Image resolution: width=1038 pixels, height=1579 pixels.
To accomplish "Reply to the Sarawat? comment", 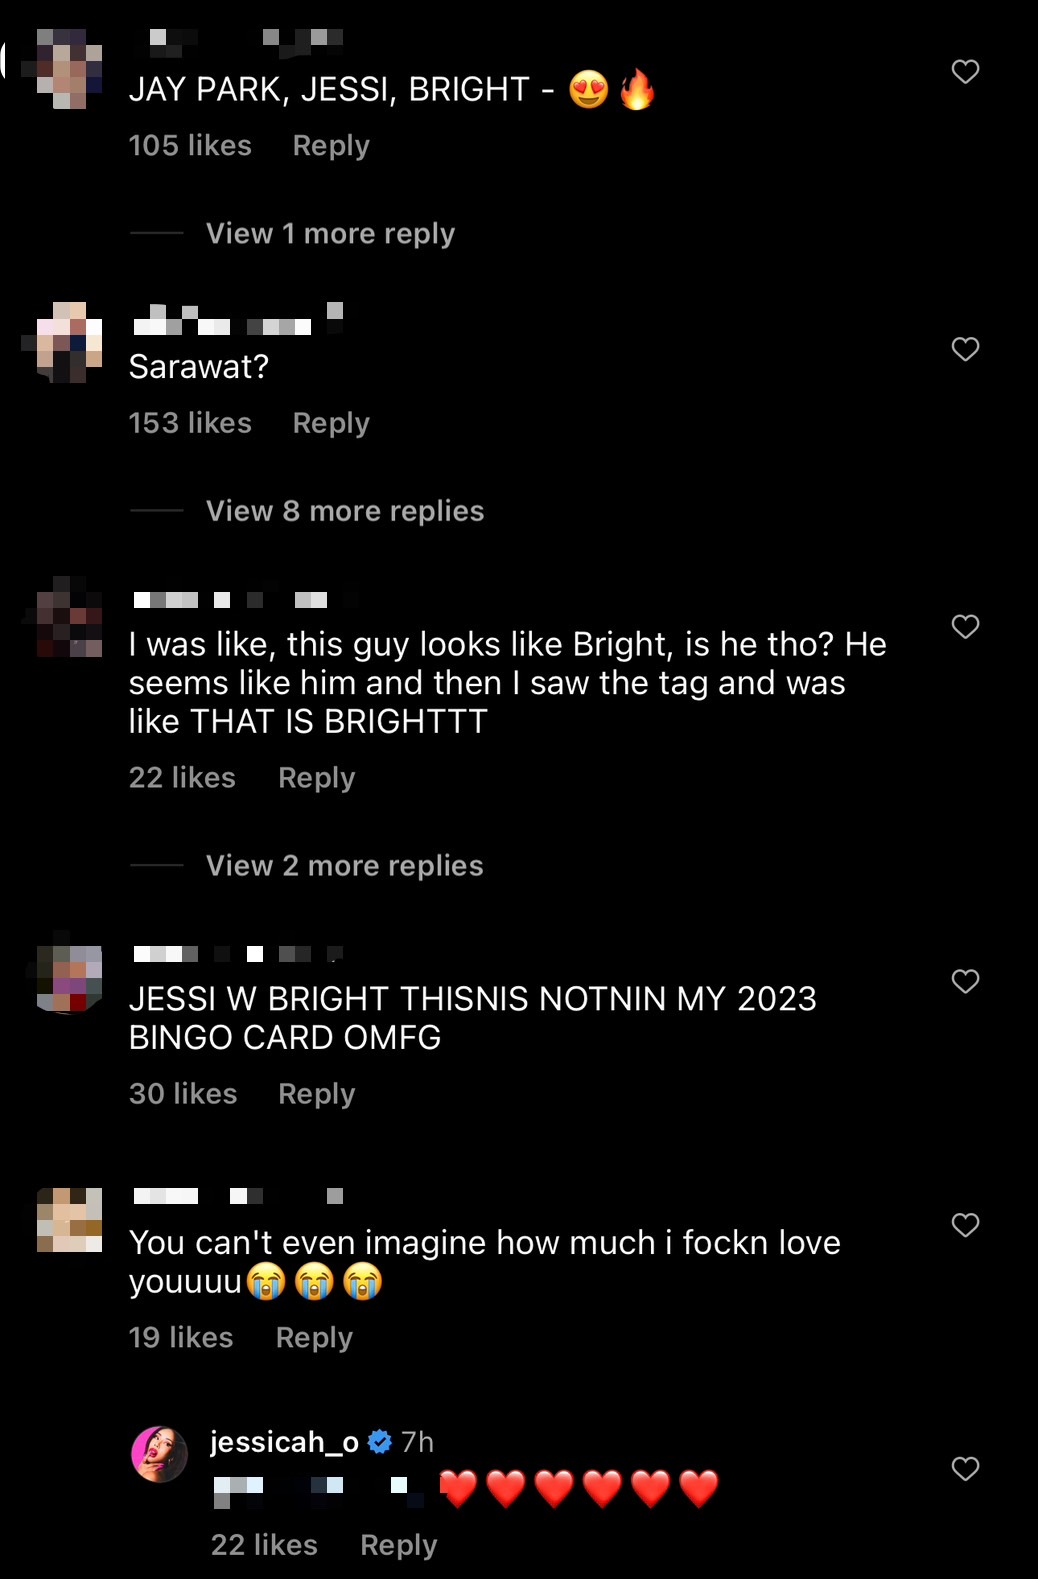I will pos(331,423).
